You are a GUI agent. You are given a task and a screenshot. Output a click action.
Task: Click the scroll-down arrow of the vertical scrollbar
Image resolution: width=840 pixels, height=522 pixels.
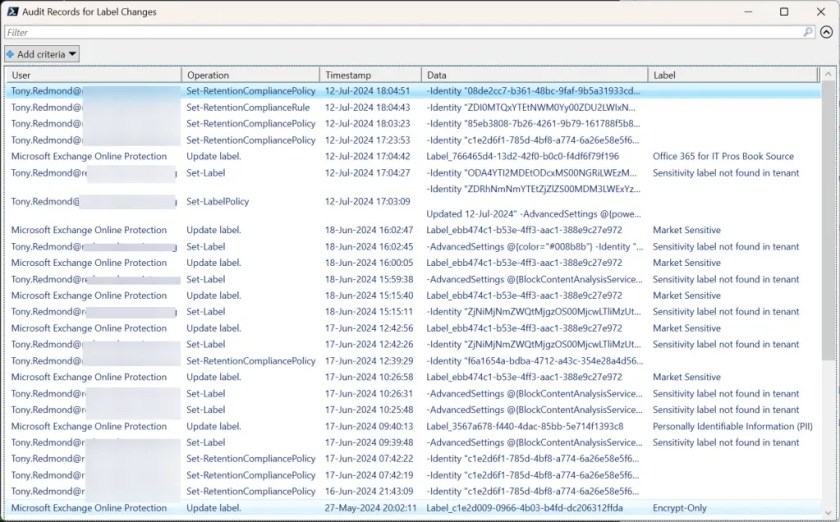tap(828, 511)
